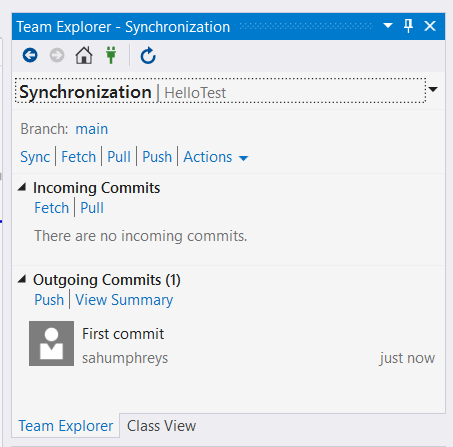This screenshot has height=447, width=453.
Task: Collapse the Incoming Commits section
Action: (22, 187)
